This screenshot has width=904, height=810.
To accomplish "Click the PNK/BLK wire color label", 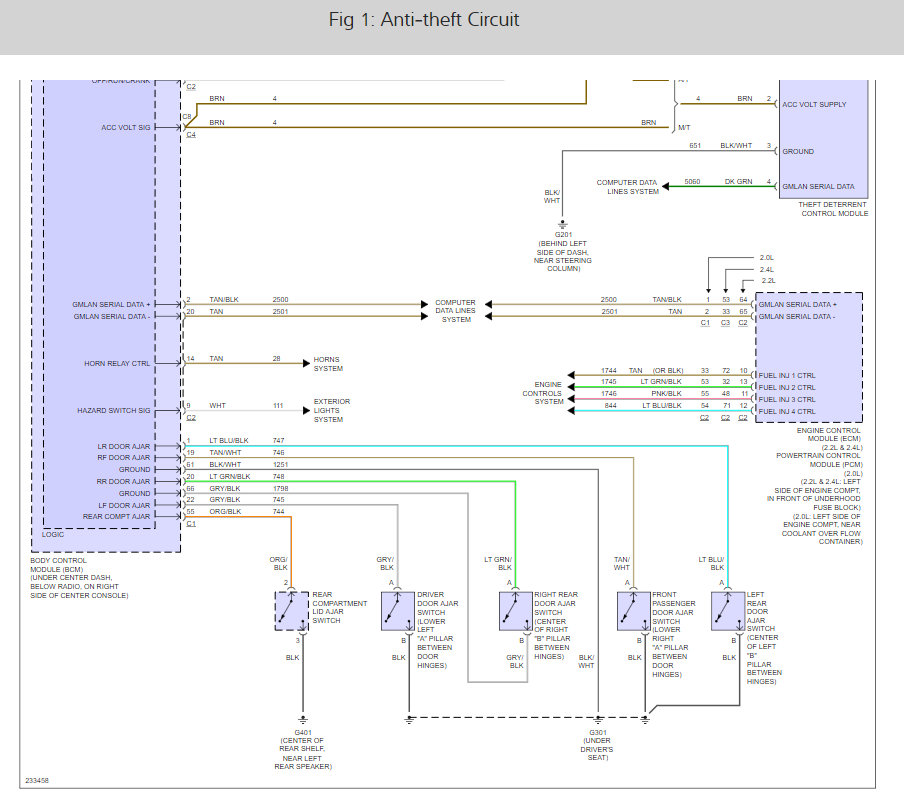I will point(666,394).
